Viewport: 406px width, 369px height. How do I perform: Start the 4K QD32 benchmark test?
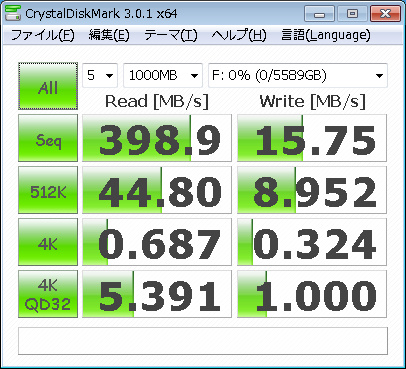point(48,294)
